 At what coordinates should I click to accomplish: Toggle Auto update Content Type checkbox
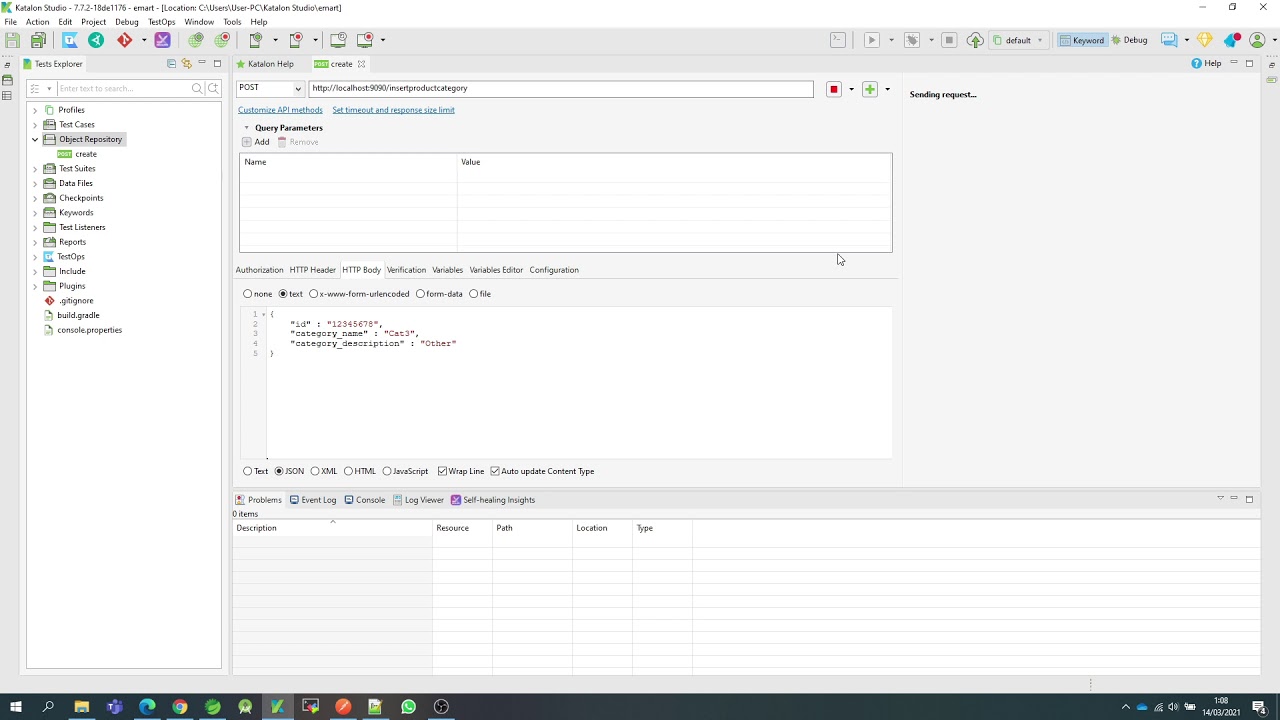[495, 471]
